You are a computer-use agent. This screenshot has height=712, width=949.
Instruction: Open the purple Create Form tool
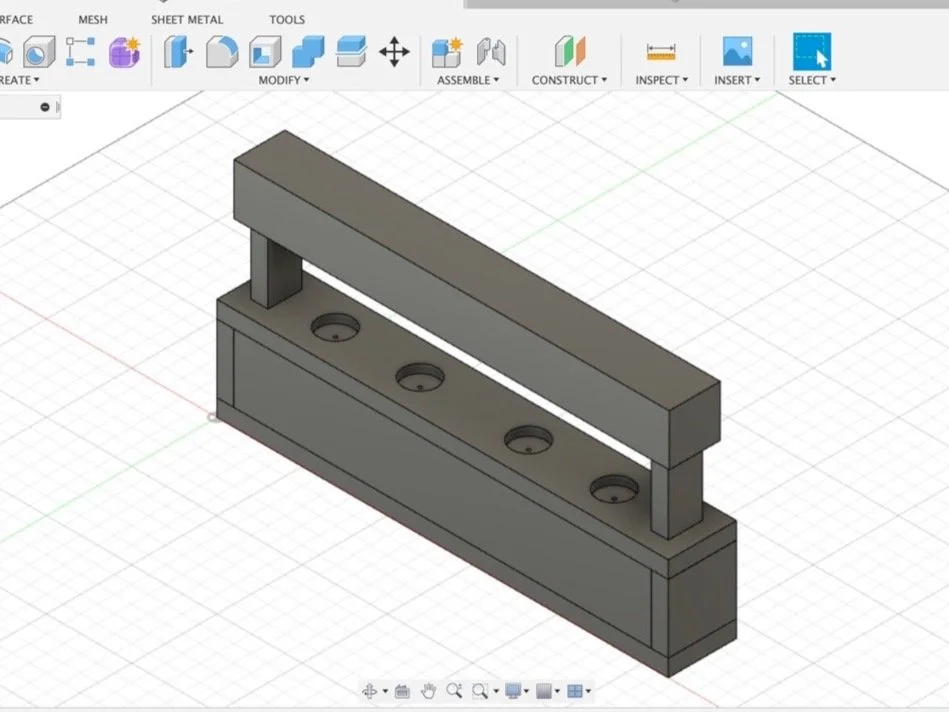(125, 51)
